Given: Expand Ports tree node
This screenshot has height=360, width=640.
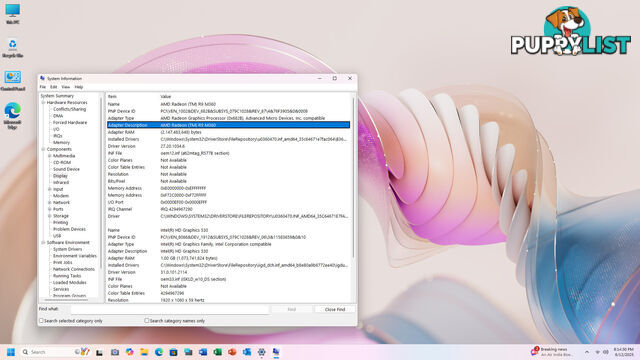Looking at the screenshot, I should click(50, 209).
